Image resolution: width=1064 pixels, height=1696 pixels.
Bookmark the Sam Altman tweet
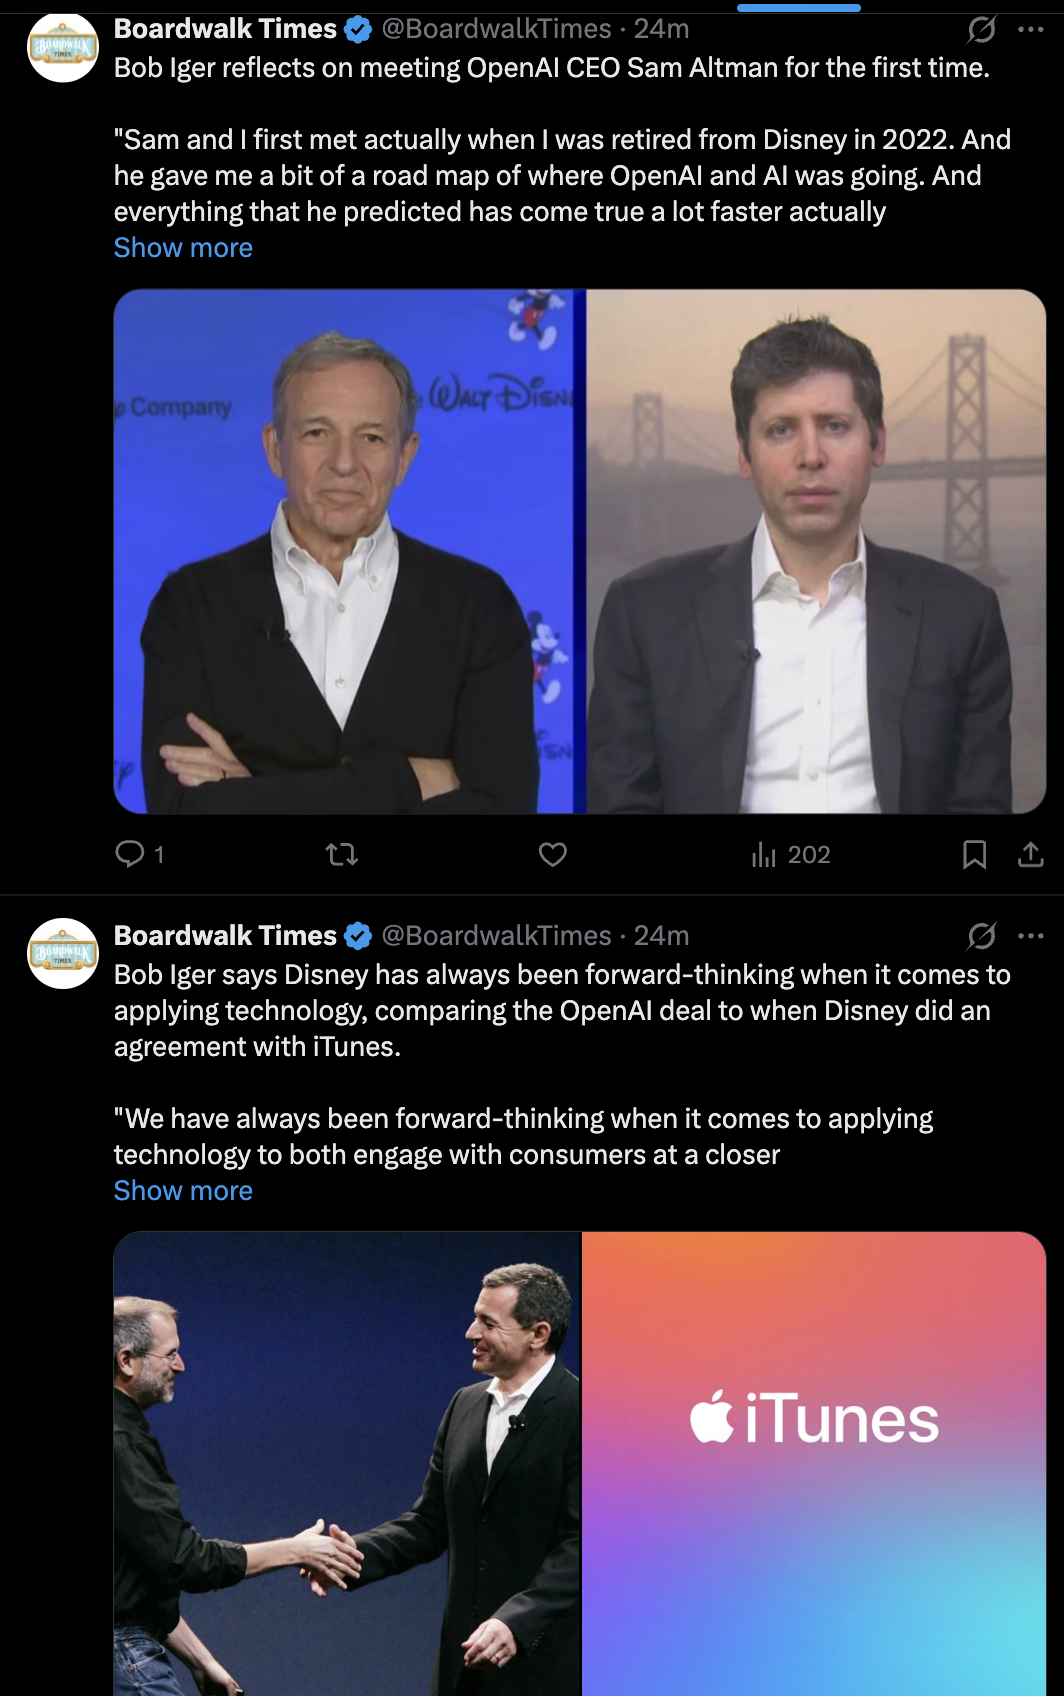[x=974, y=854]
